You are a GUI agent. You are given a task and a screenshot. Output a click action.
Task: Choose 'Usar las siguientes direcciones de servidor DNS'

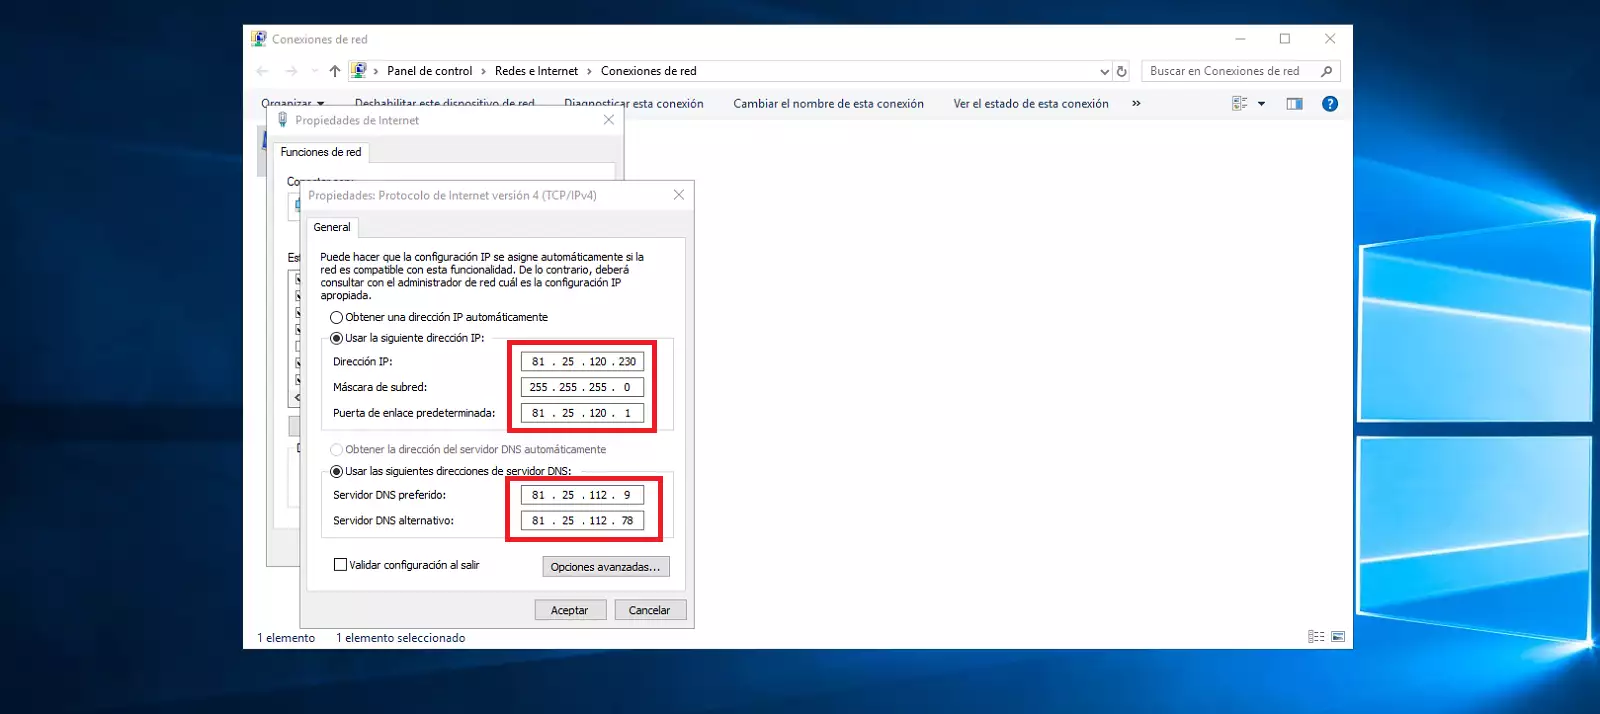[x=337, y=471]
